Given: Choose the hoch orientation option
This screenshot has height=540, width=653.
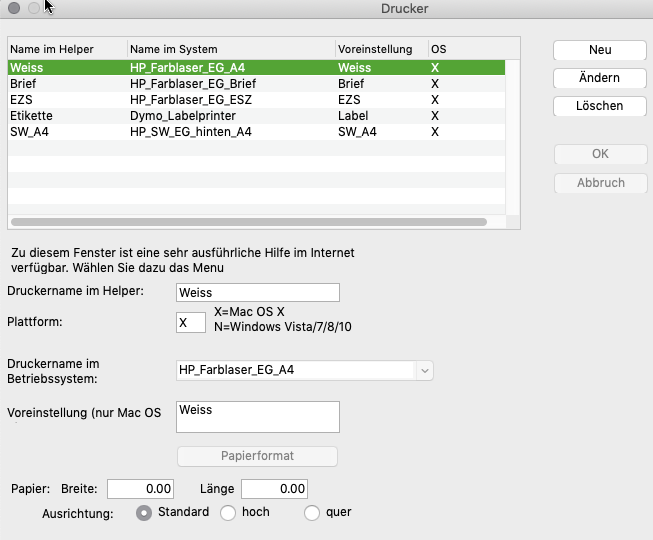Looking at the screenshot, I should [x=227, y=513].
